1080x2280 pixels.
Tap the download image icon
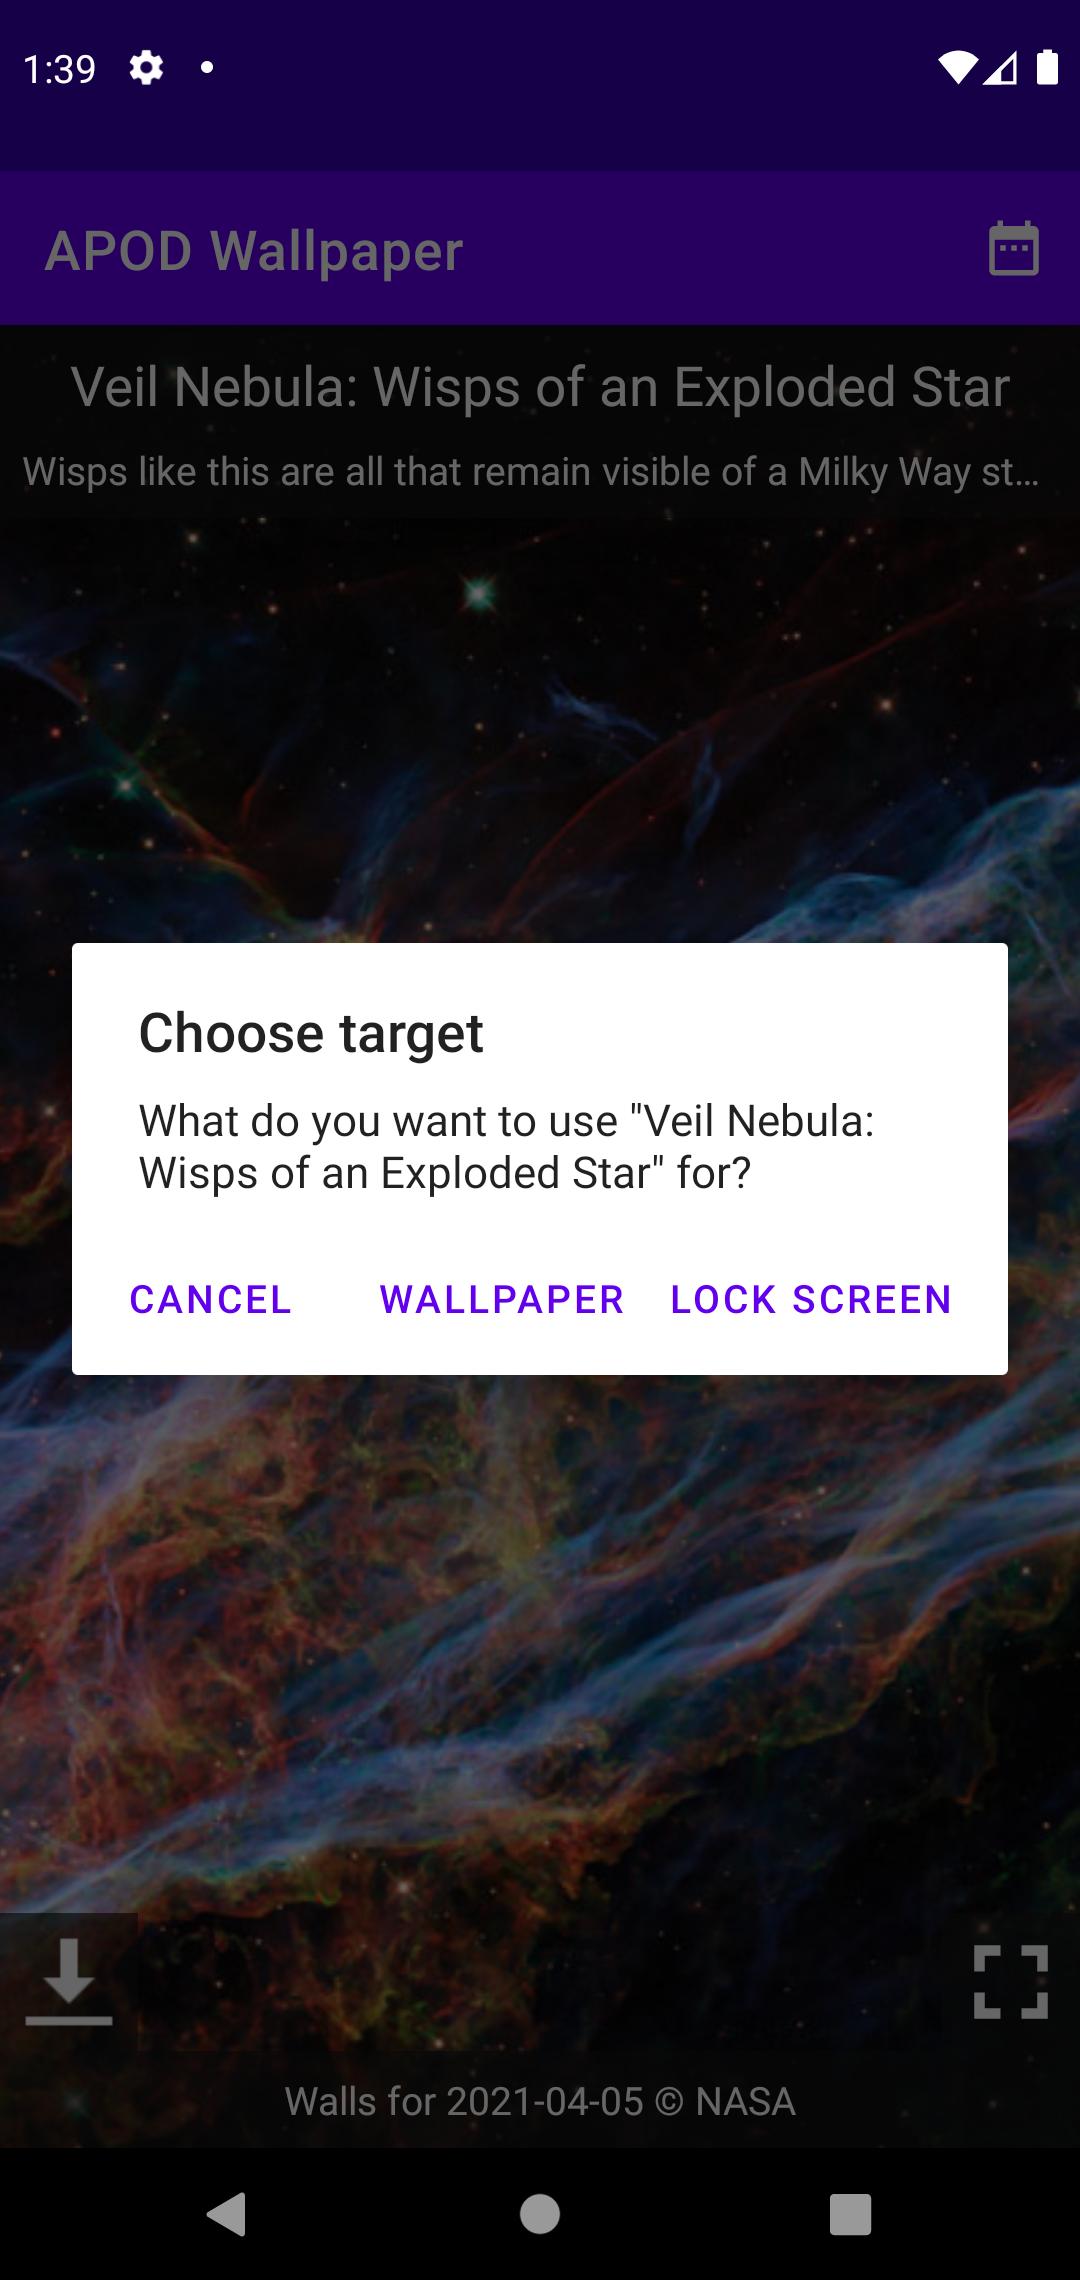pos(68,1980)
